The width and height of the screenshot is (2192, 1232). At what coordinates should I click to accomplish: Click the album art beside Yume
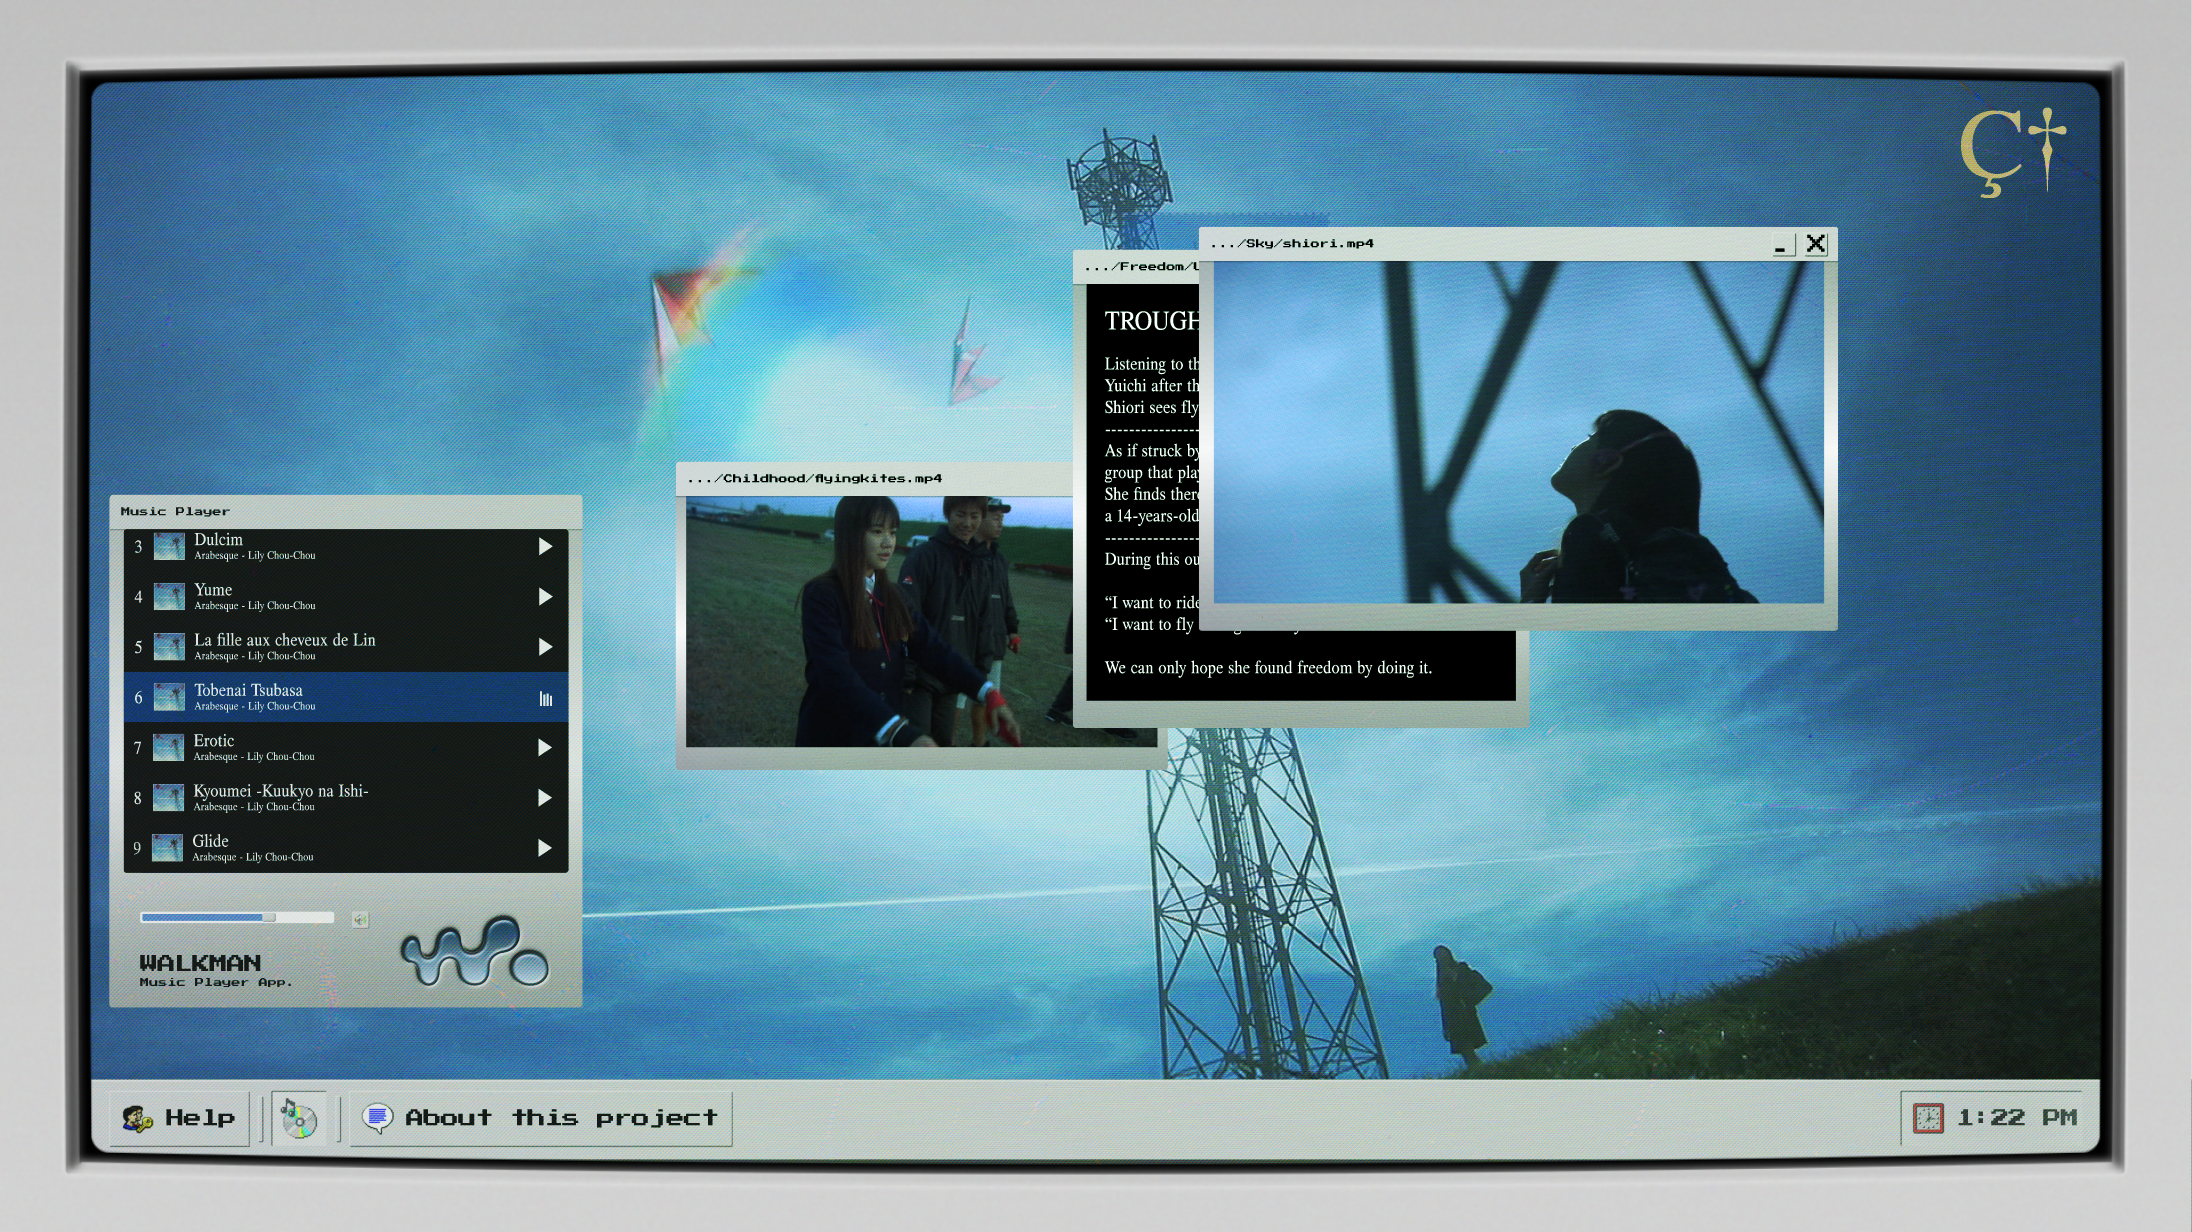169,596
